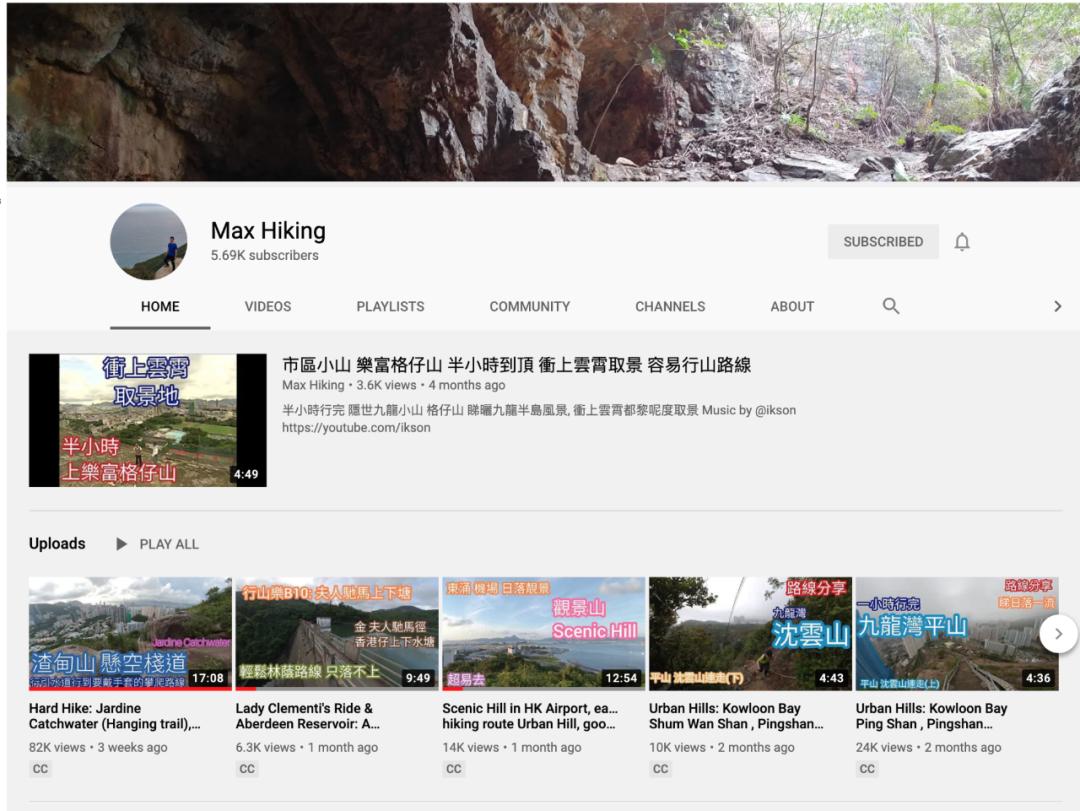Image resolution: width=1080 pixels, height=811 pixels.
Task: Open the channel search magnifier icon
Action: tap(890, 306)
